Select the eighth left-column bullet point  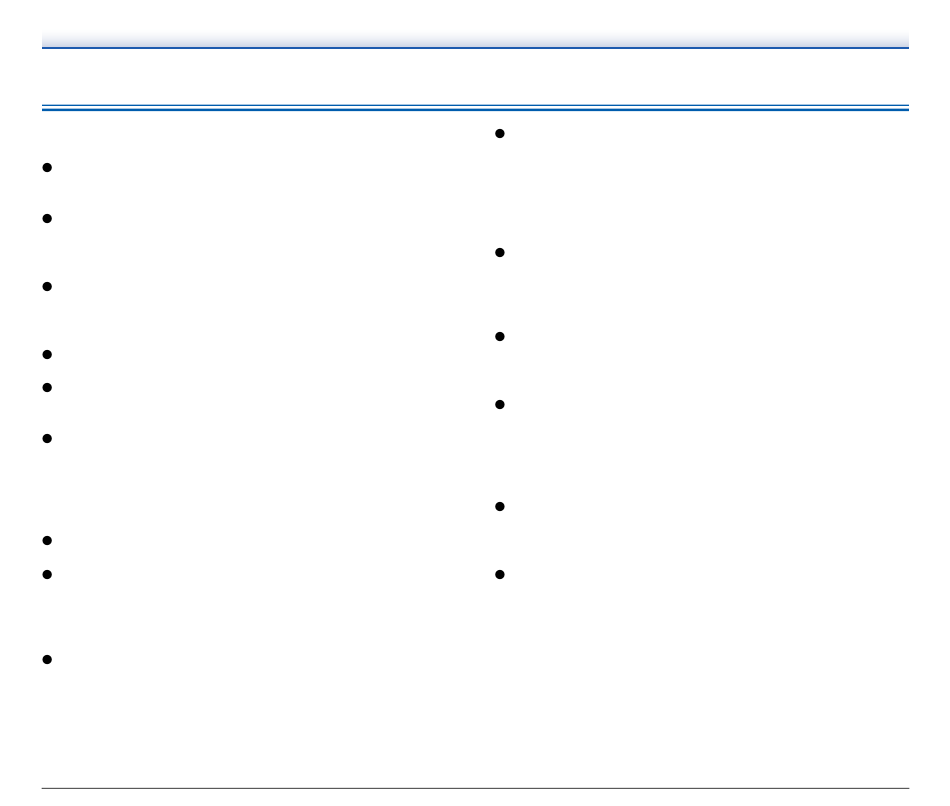[47, 574]
